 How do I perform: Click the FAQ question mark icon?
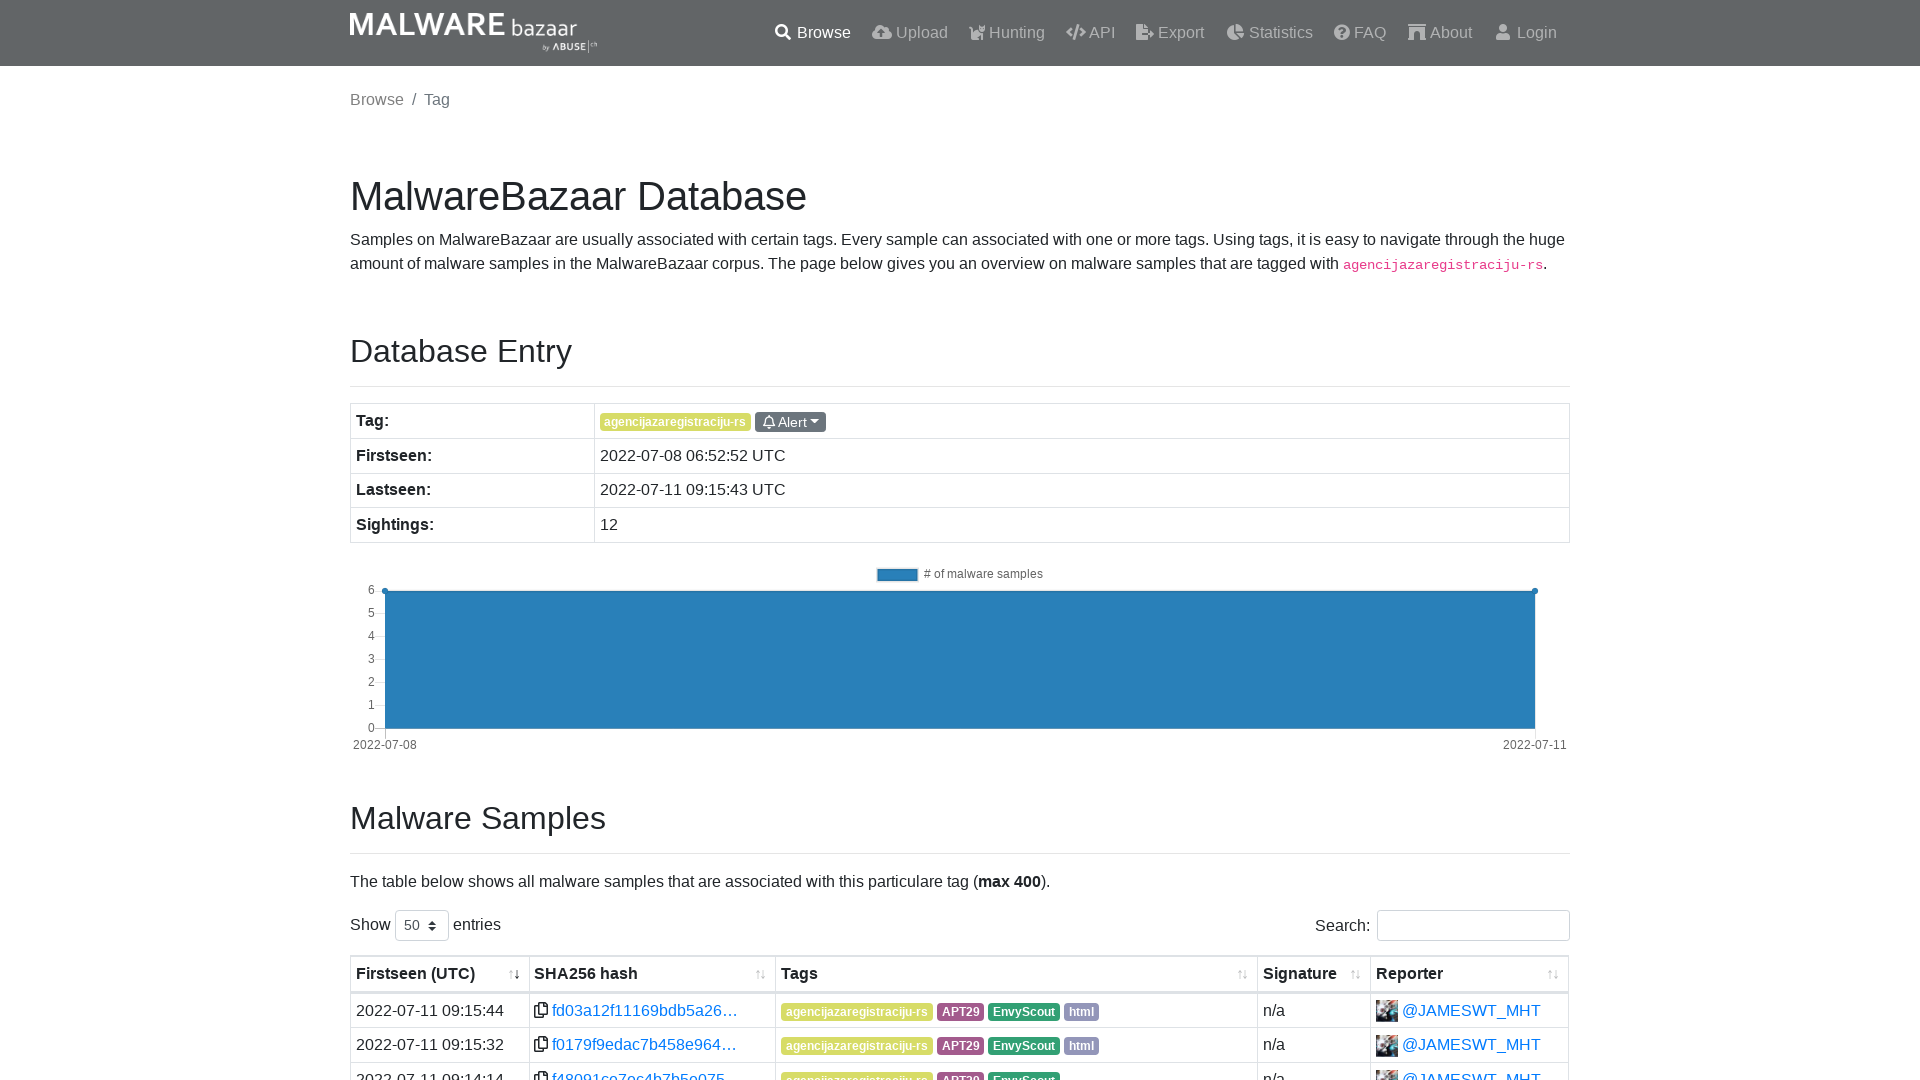(1340, 32)
